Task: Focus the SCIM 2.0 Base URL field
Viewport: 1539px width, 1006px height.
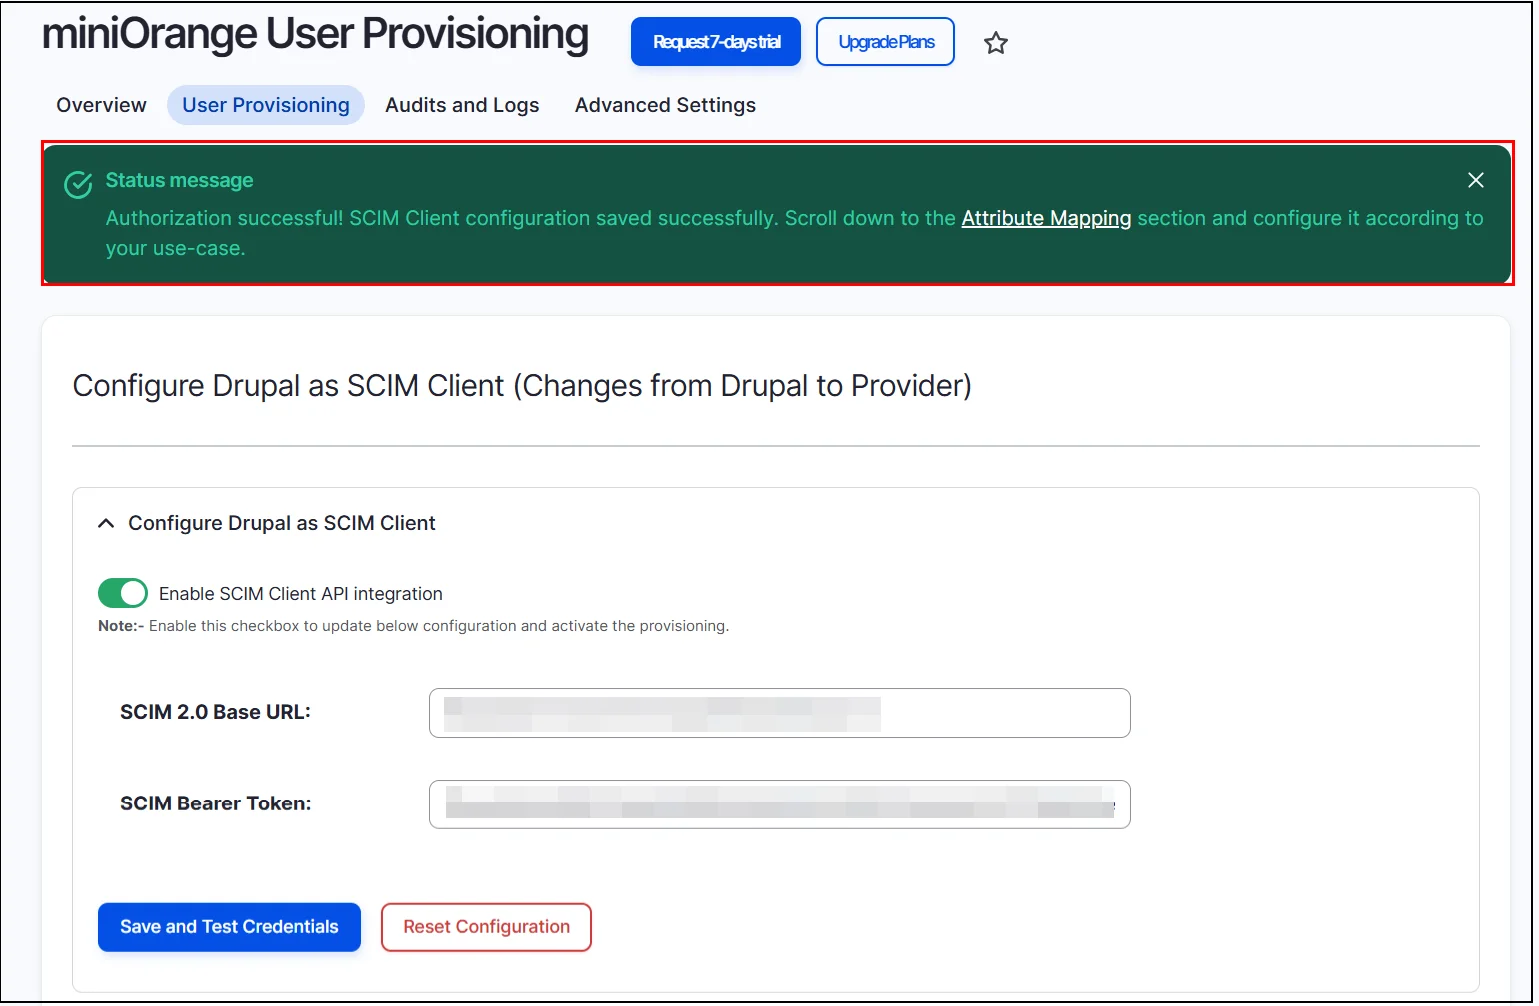Action: 780,713
